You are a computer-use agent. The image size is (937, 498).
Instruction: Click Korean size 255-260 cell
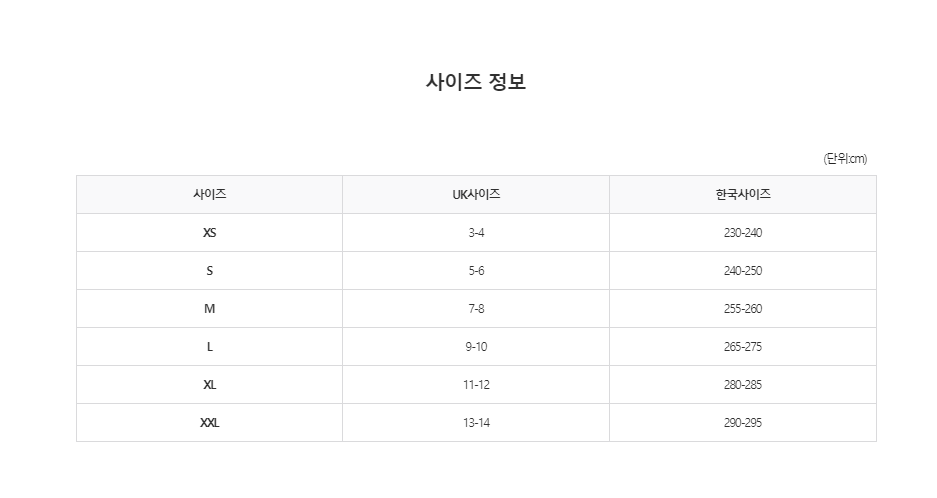[742, 309]
